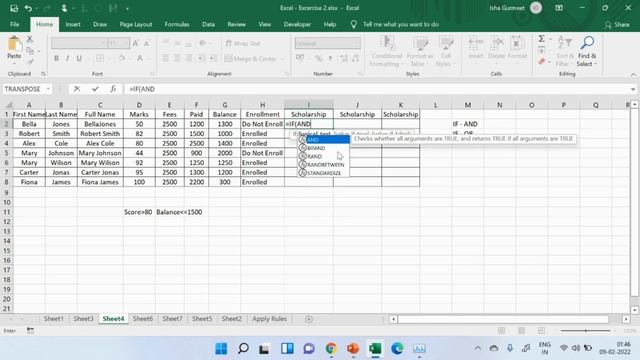Confirm formula with the checkmark button
This screenshot has height=360, width=640.
click(x=95, y=89)
